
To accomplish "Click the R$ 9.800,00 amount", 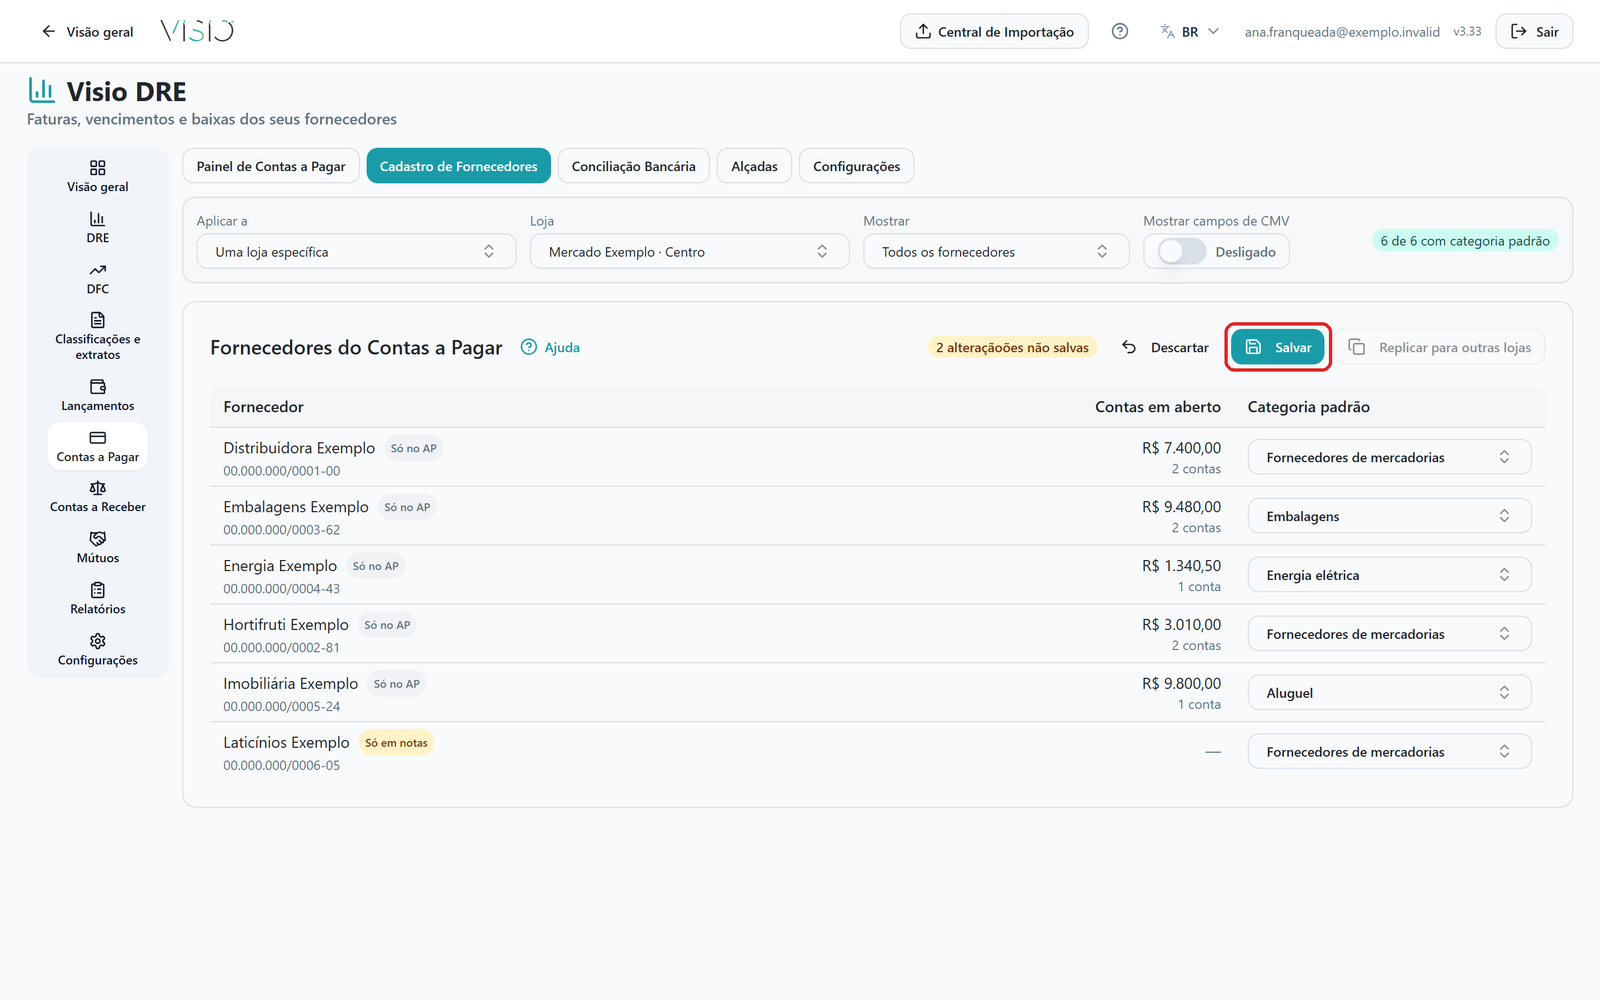I will point(1181,683).
